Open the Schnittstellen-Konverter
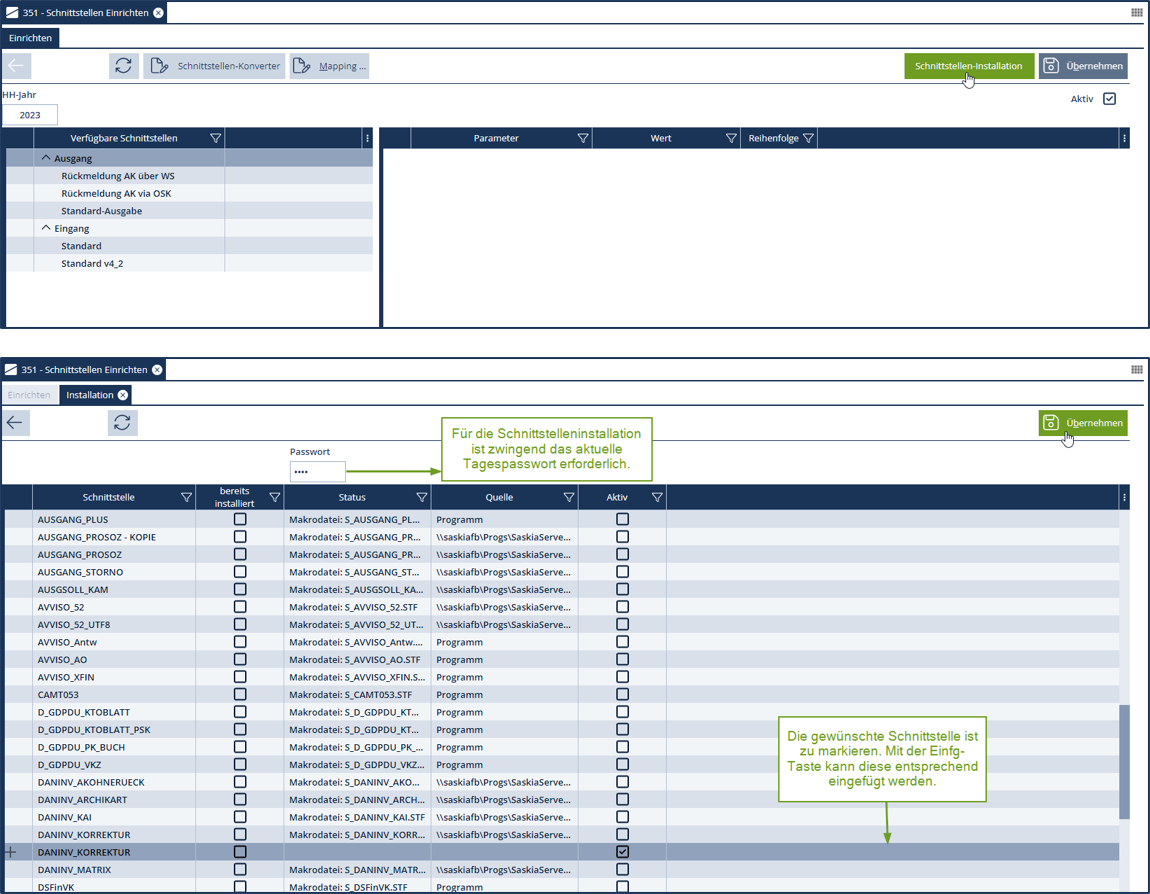The image size is (1150, 894). (214, 66)
